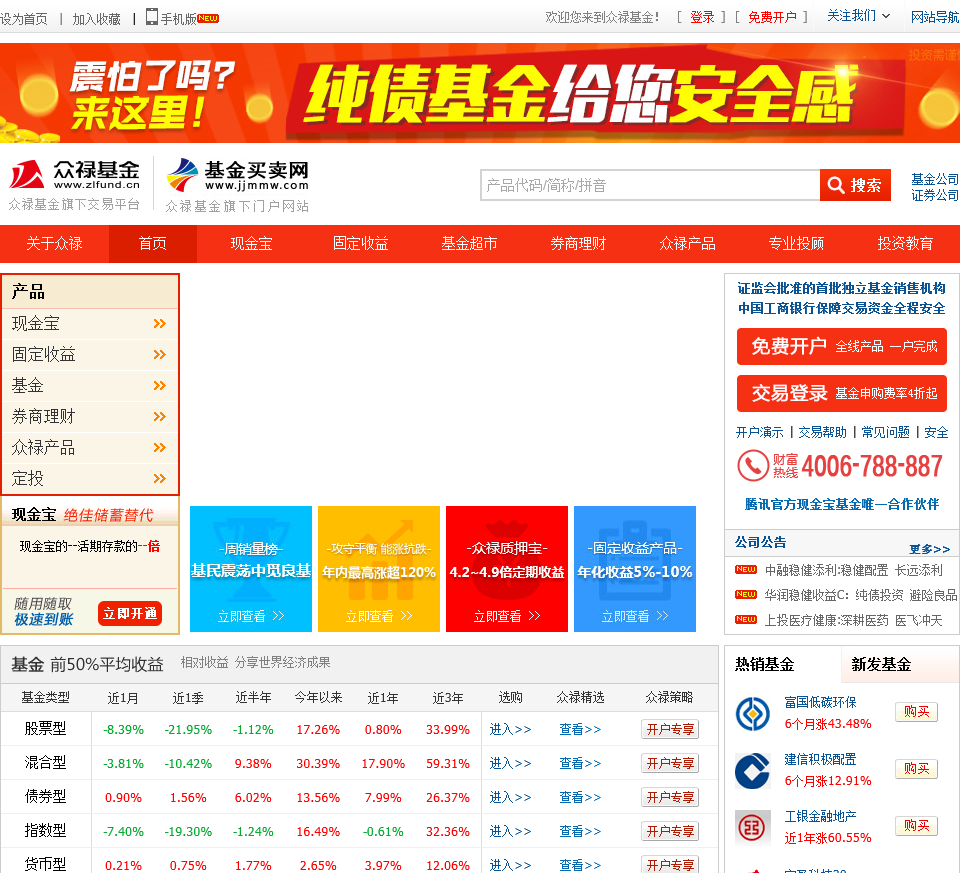Open 专业投顾 navigation item
This screenshot has width=960, height=873.
797,244
